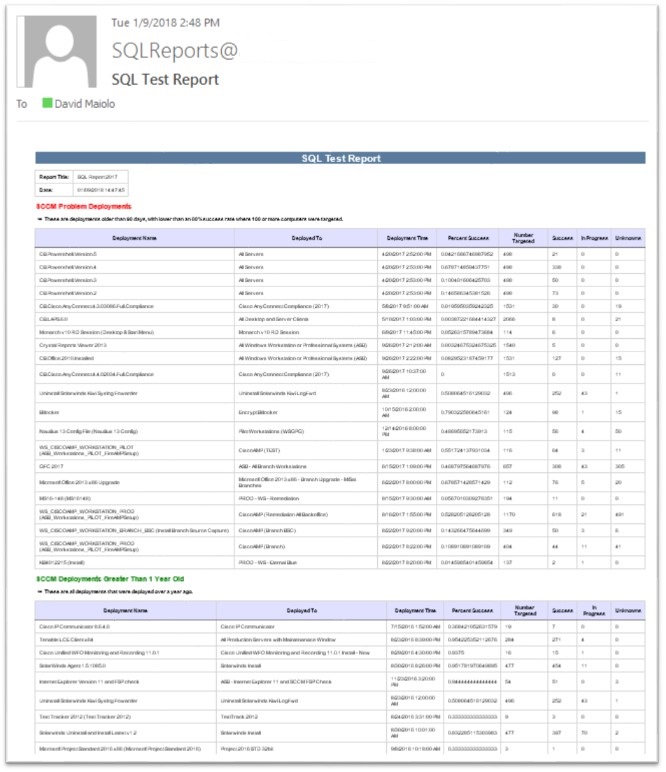Image resolution: width=666 pixels, height=772 pixels.
Task: Click the OFC 2017 deployment name
Action: (x=51, y=466)
